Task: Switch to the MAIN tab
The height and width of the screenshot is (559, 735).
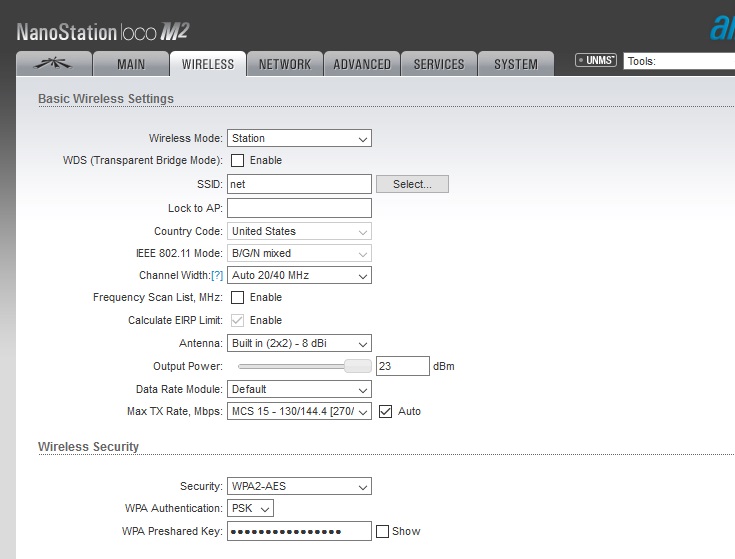Action: point(131,64)
